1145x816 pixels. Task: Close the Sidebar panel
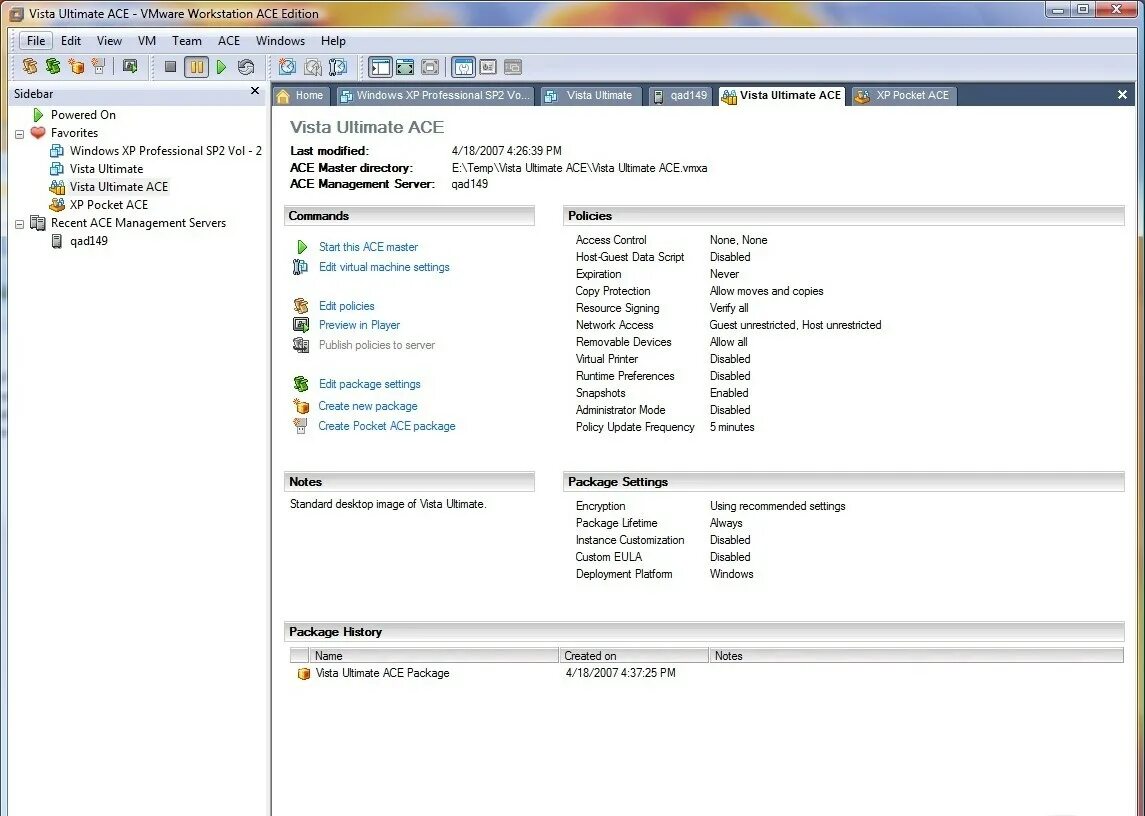point(255,91)
